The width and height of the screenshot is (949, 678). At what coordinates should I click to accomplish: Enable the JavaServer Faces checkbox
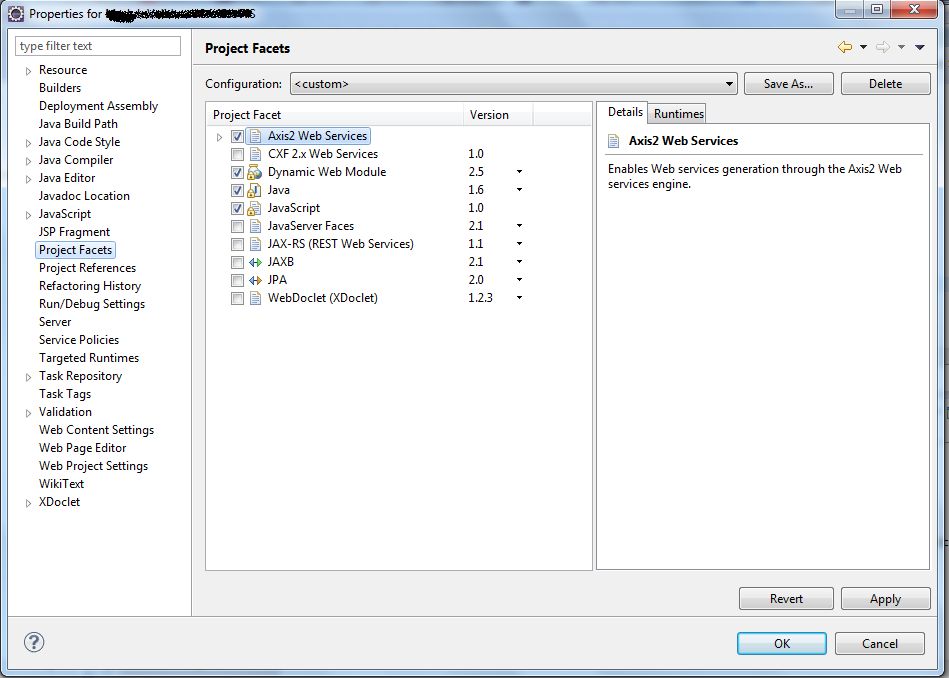pos(237,226)
